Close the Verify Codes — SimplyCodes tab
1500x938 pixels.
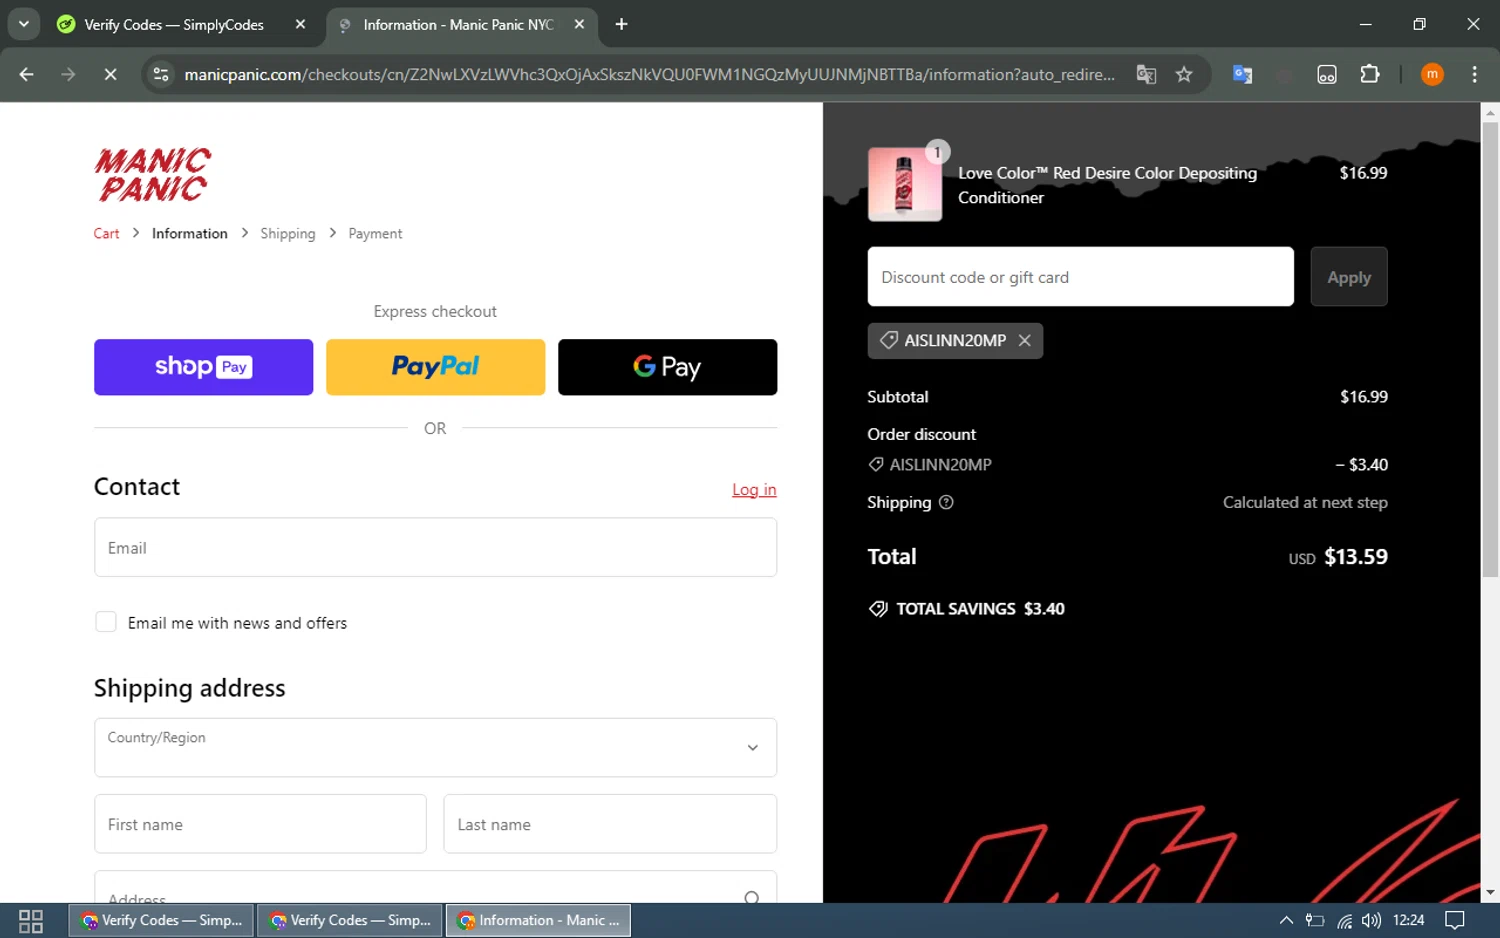point(300,24)
